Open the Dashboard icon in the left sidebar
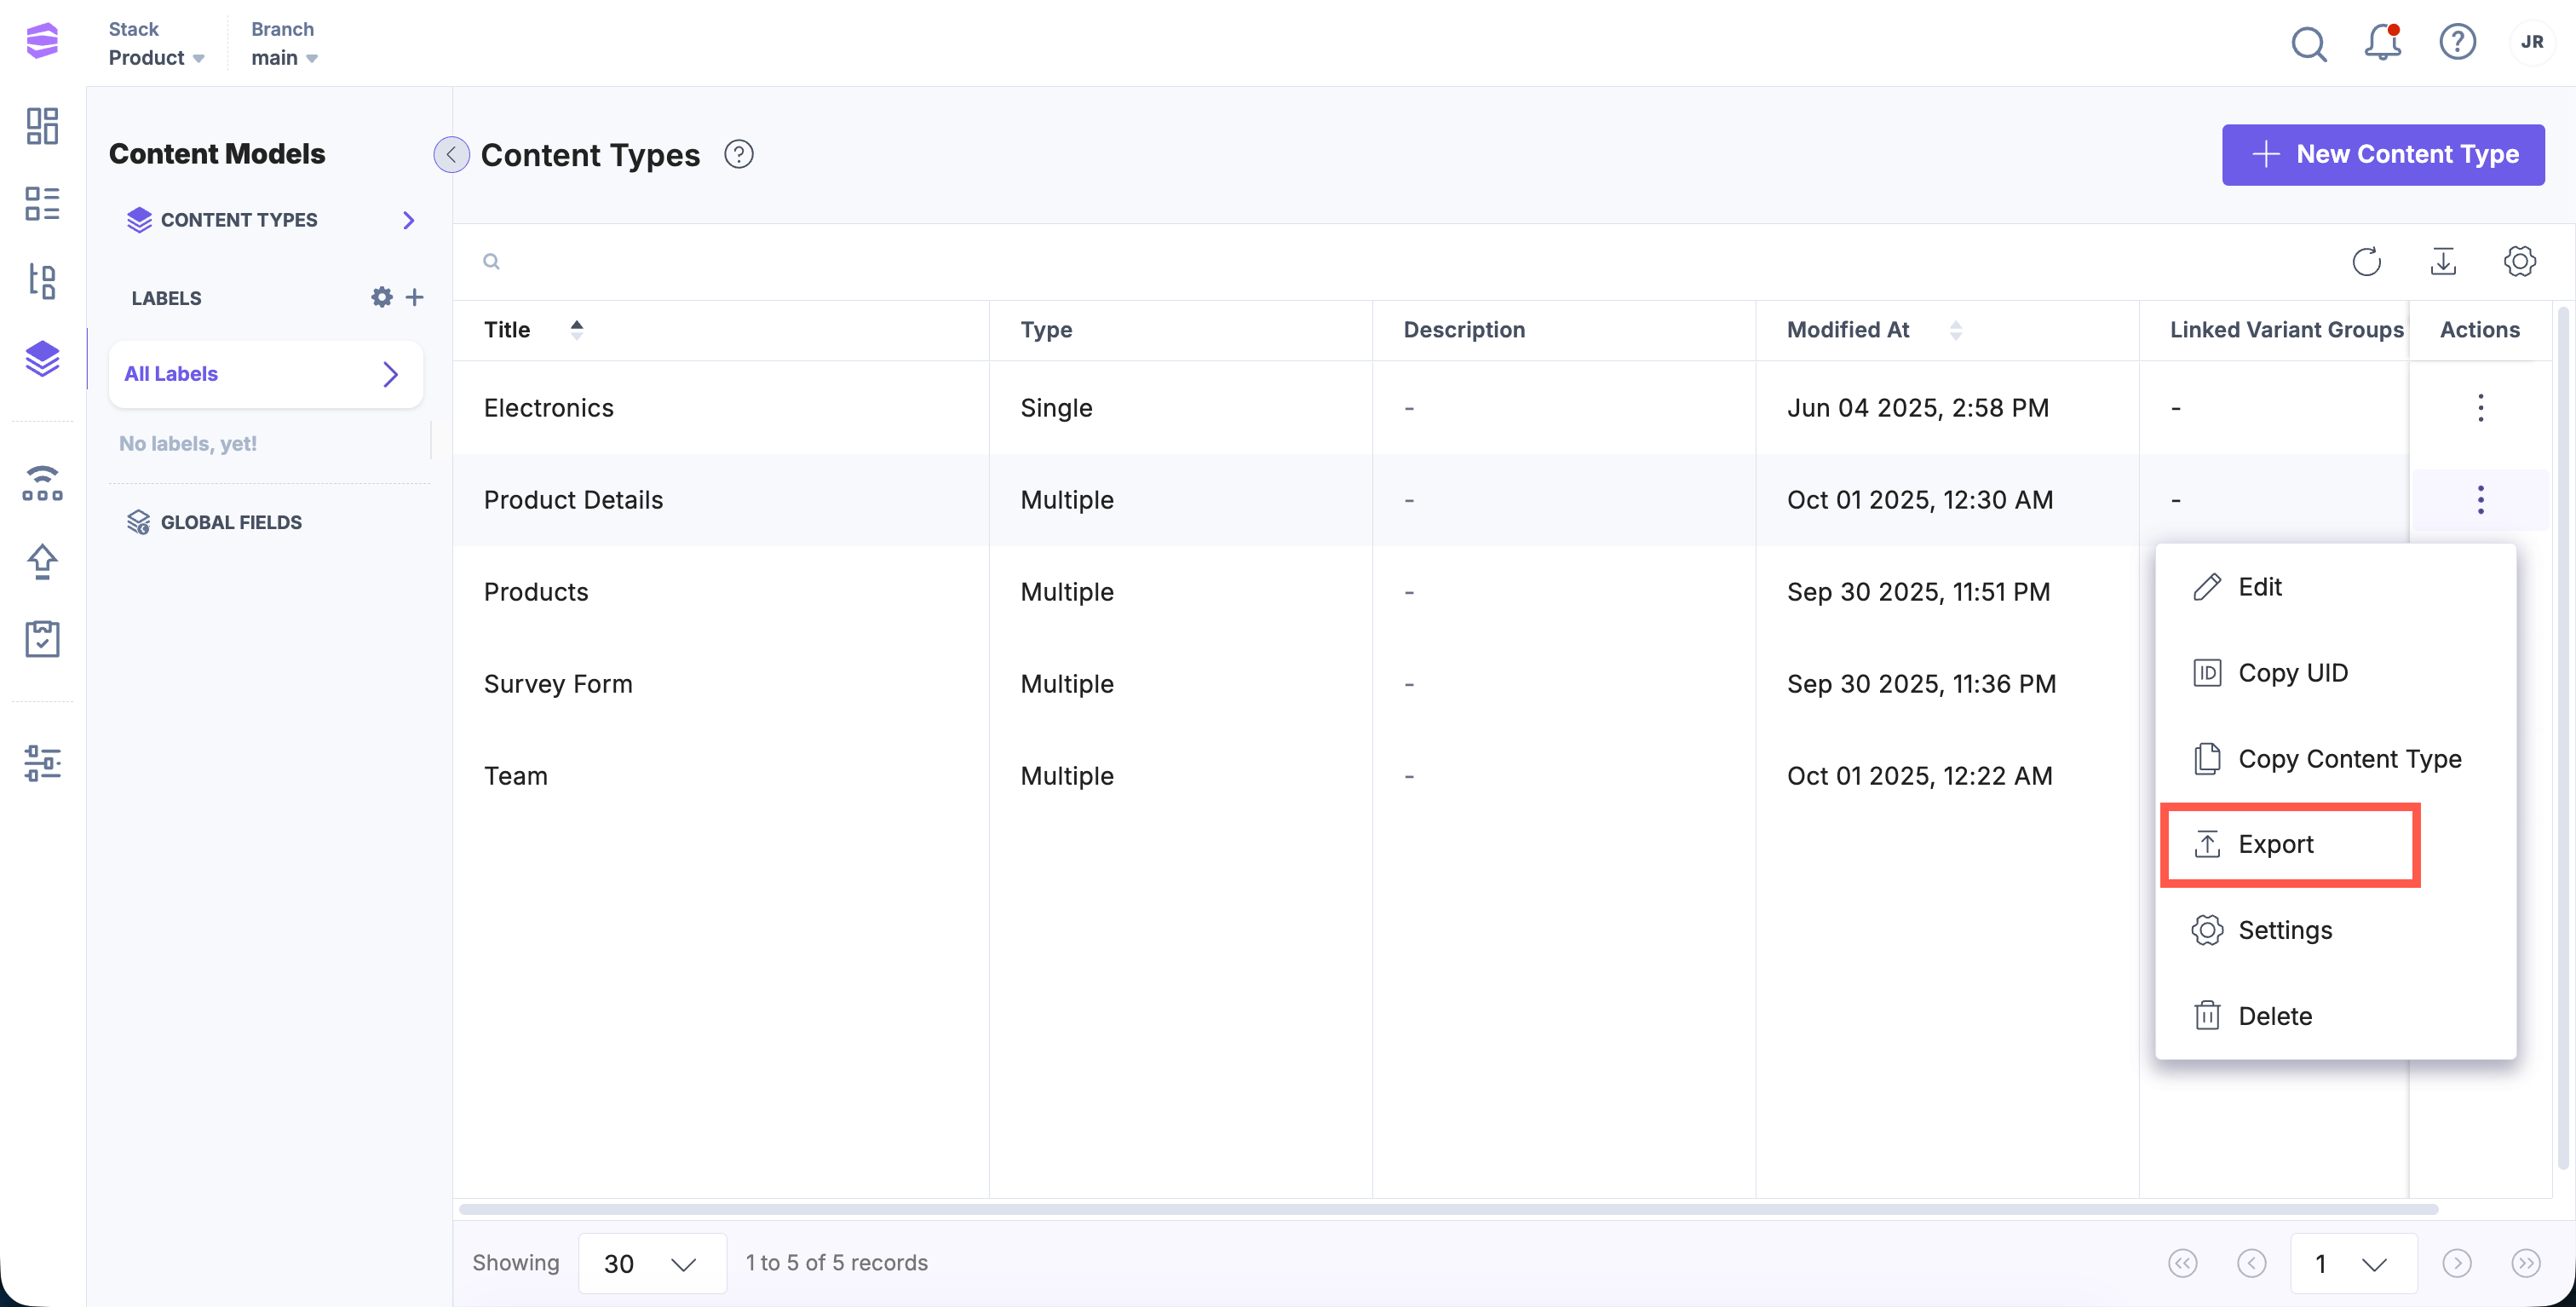 pyautogui.click(x=42, y=126)
